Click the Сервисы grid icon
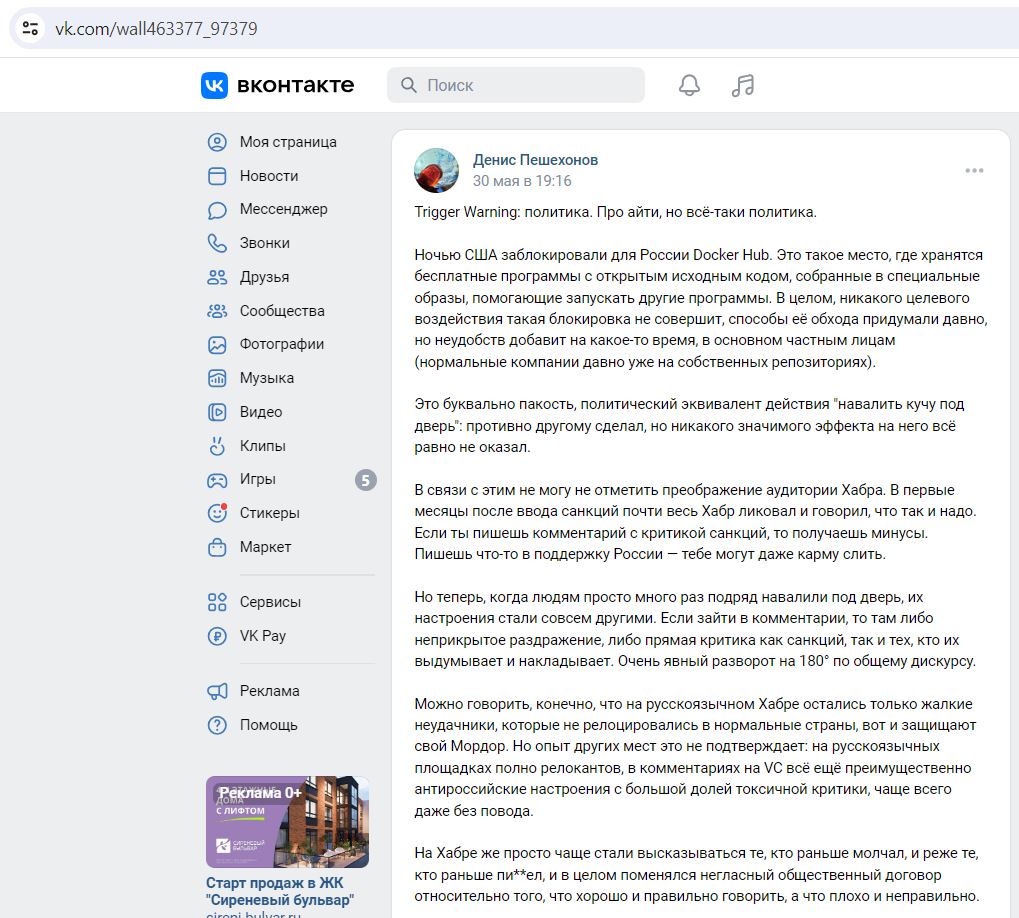Screen dimensions: 1019x918 click(217, 602)
